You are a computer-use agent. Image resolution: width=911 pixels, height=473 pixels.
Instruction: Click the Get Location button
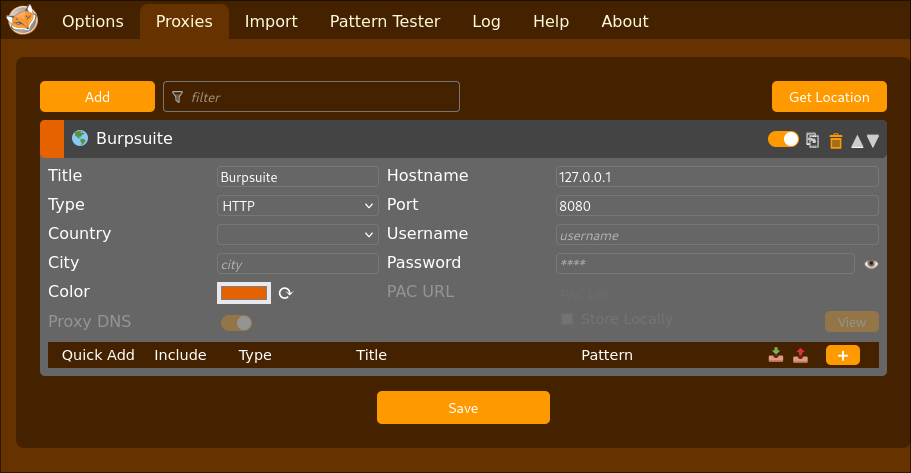pos(829,96)
